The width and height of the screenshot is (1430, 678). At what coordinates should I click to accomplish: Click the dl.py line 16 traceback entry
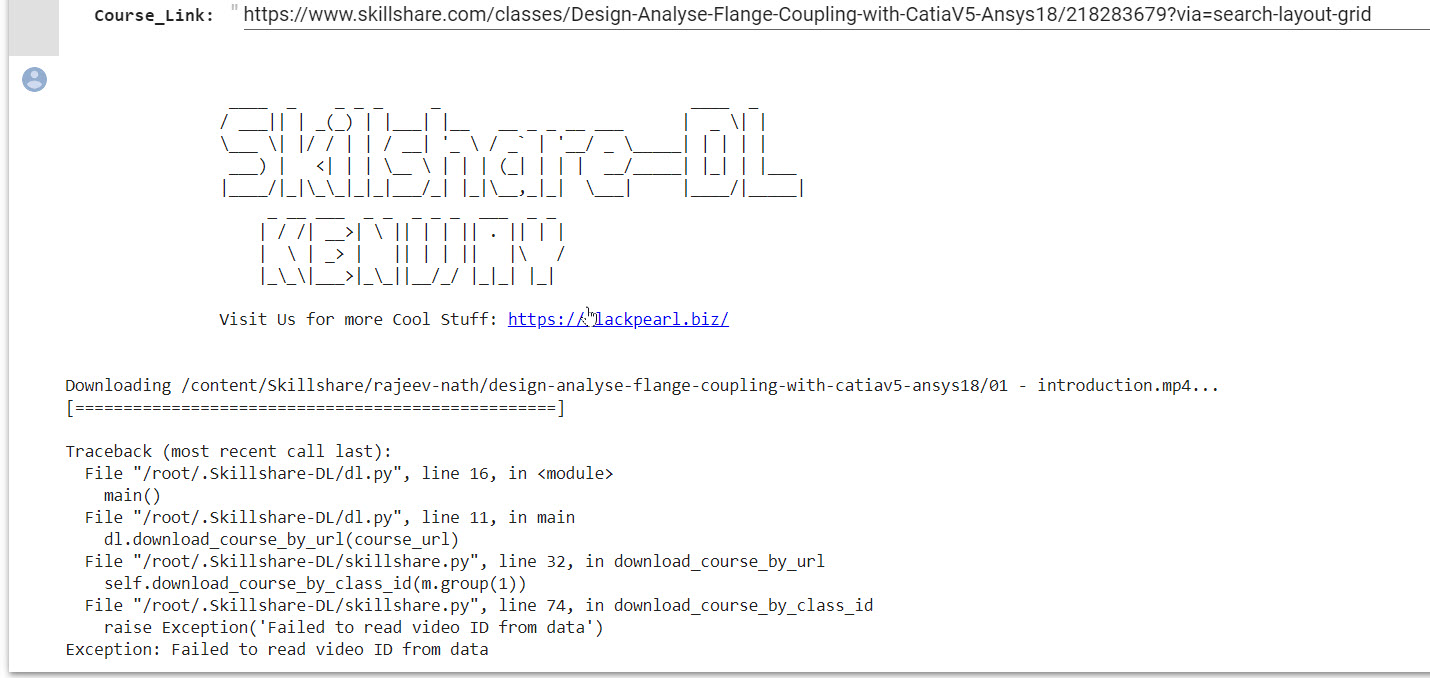click(x=349, y=474)
